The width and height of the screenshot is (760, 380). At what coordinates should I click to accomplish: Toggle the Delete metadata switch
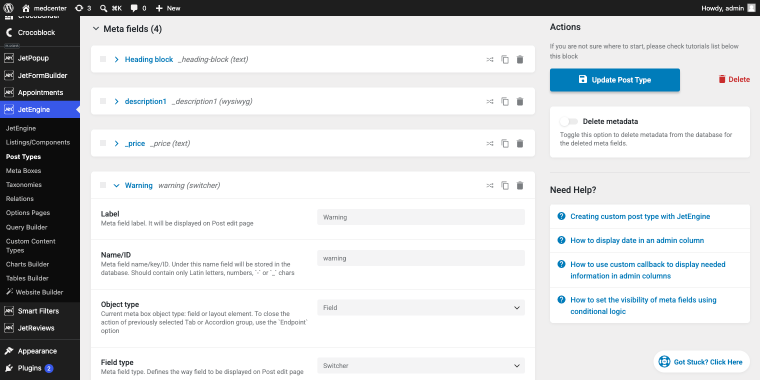569,121
